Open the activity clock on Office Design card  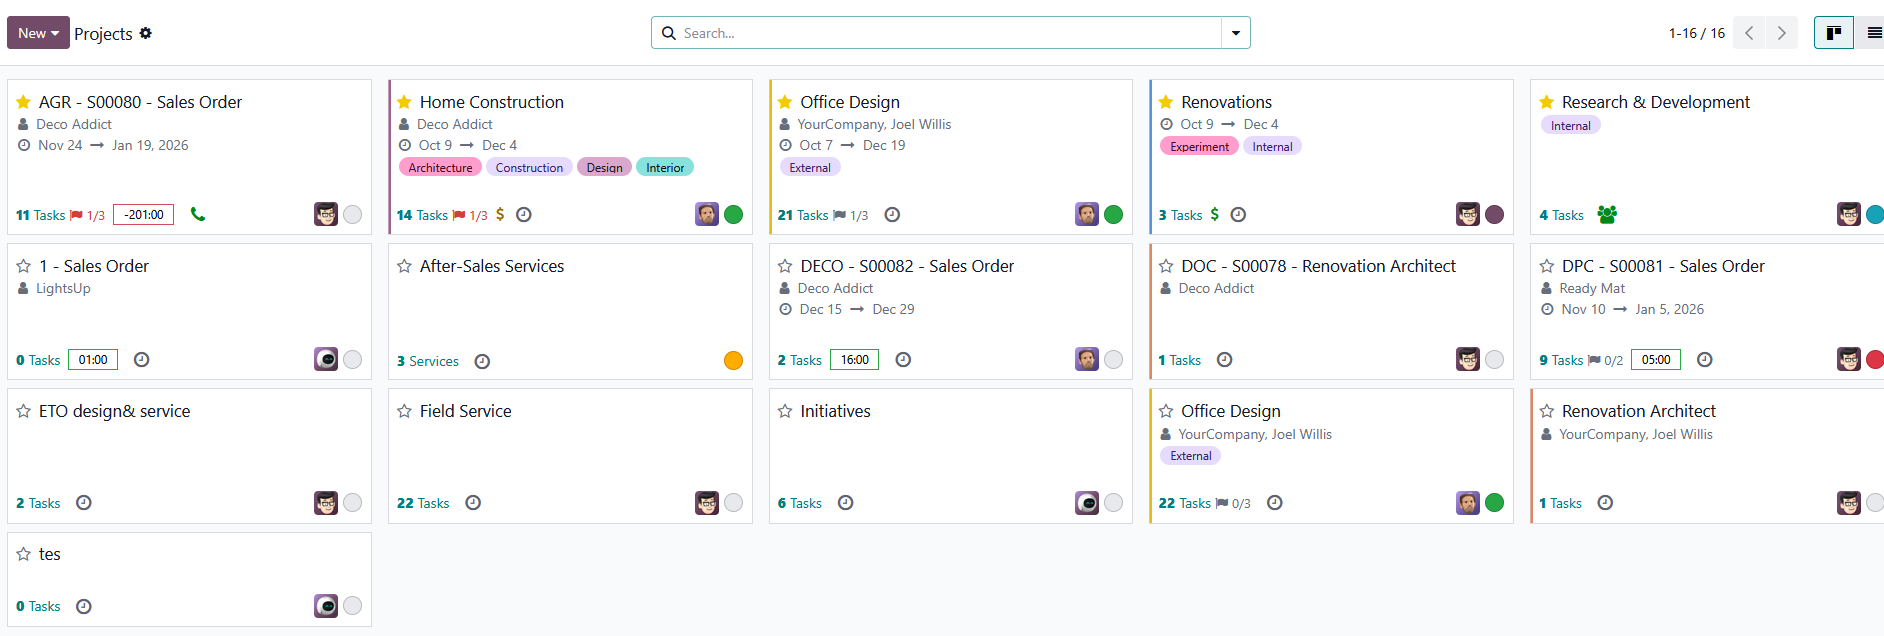[892, 214]
